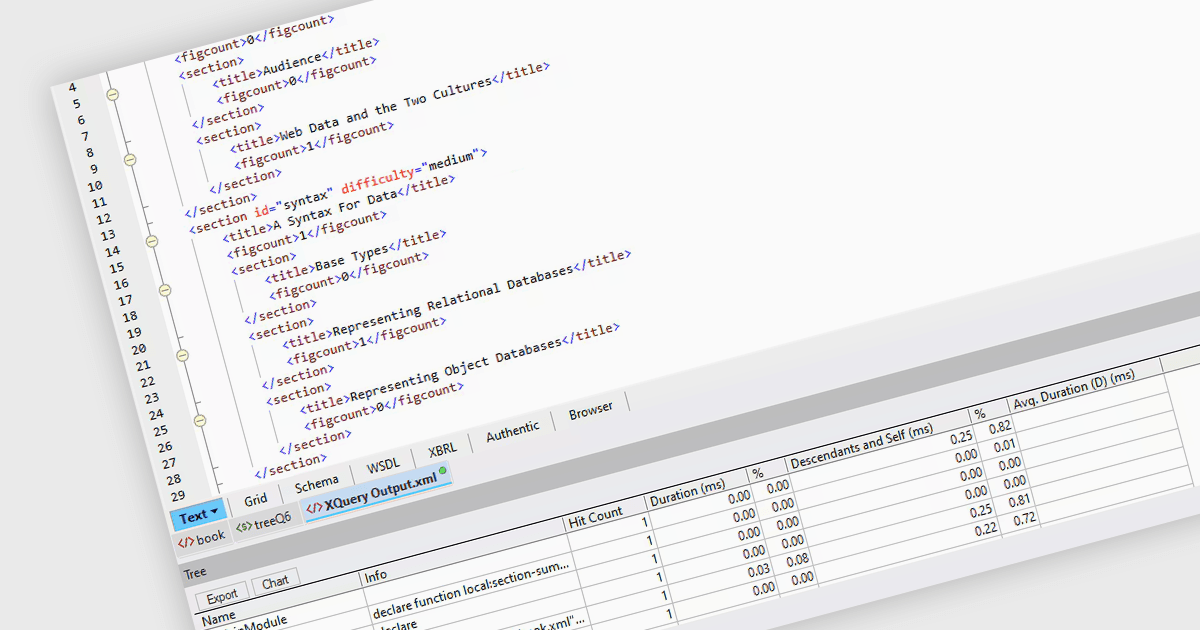Click the 'Representing Relational Databases' title text
Screen dimensions: 1200x630
(451, 301)
